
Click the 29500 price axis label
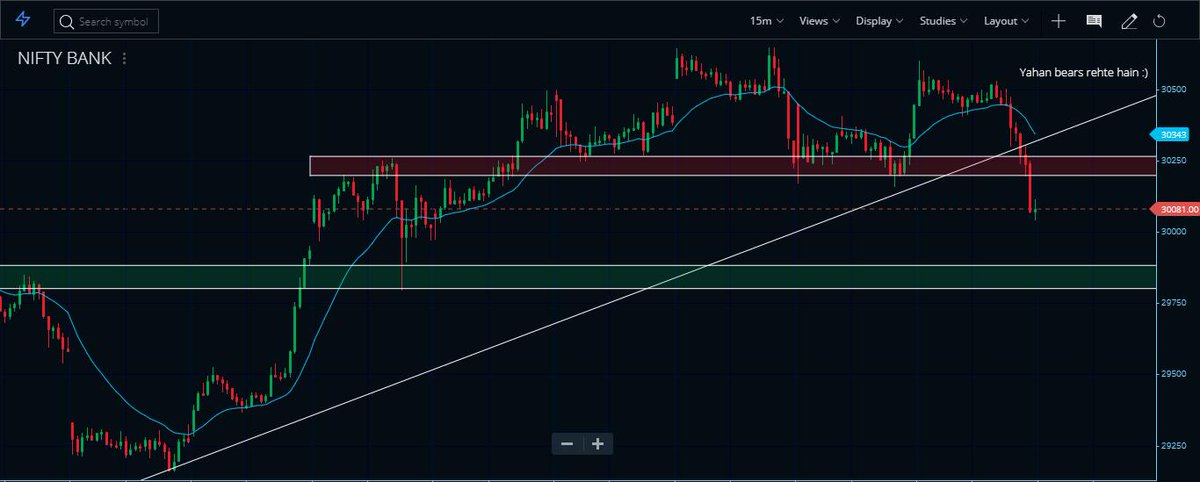click(1172, 374)
